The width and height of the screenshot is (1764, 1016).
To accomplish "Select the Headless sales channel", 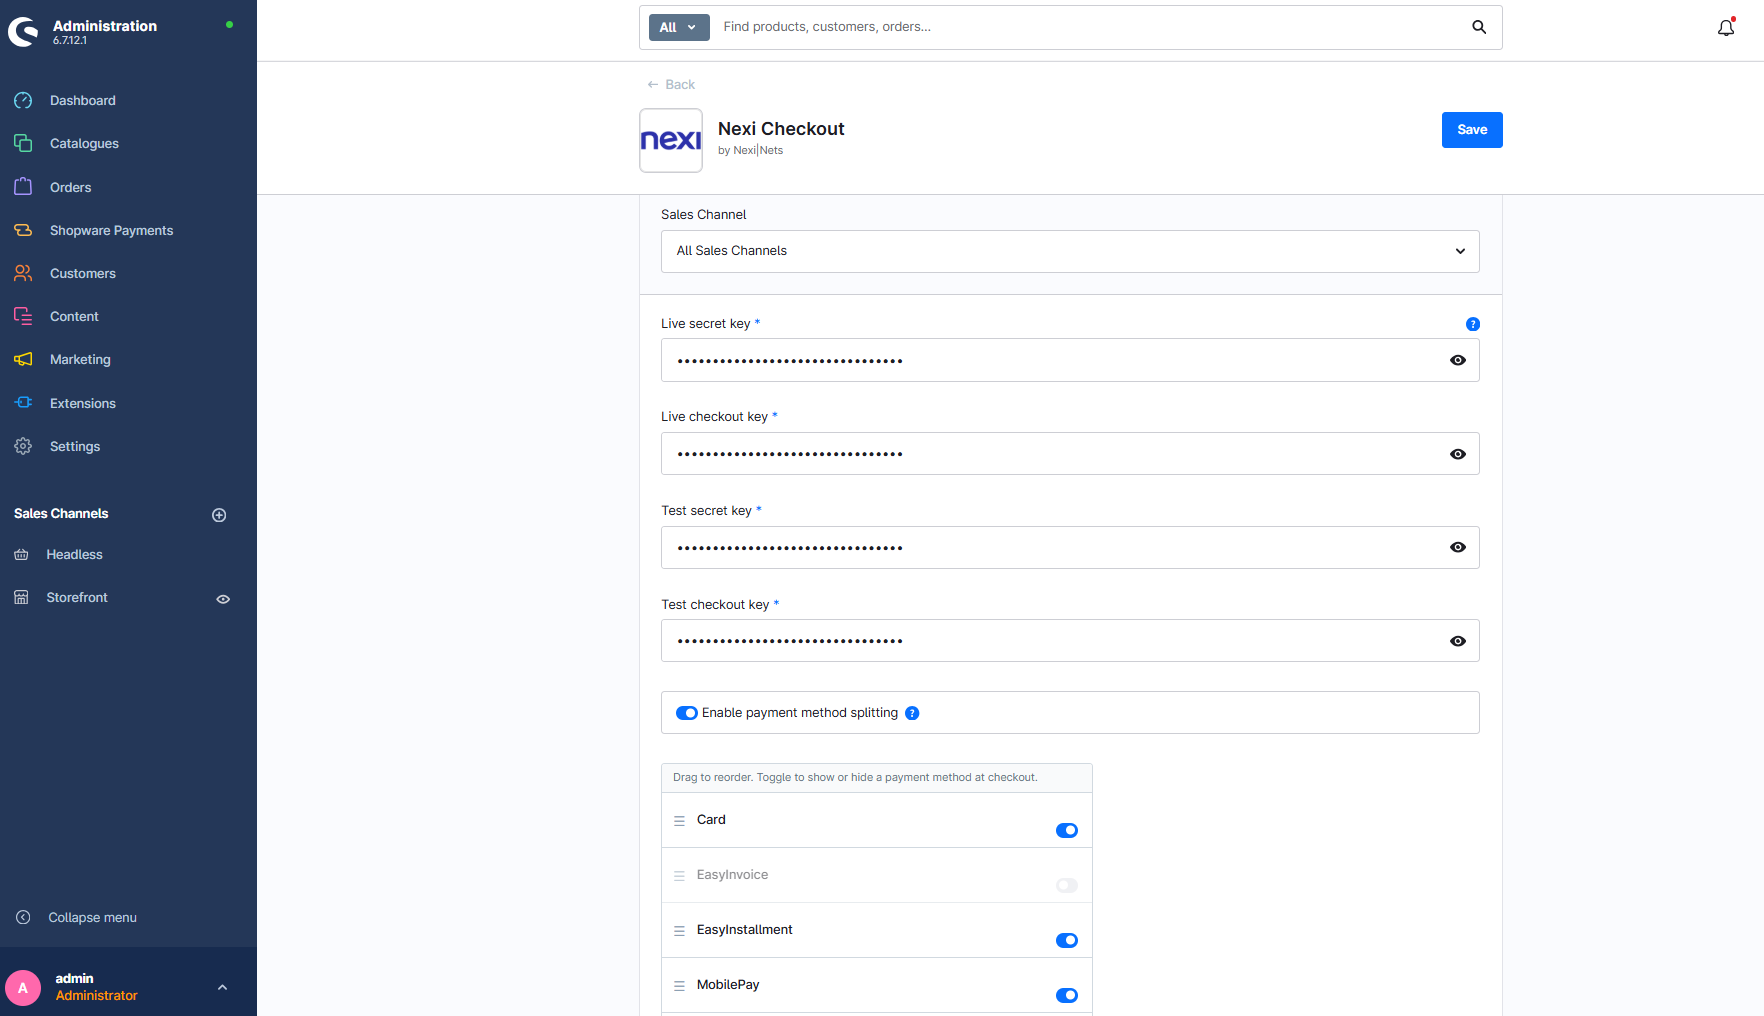I will (74, 554).
